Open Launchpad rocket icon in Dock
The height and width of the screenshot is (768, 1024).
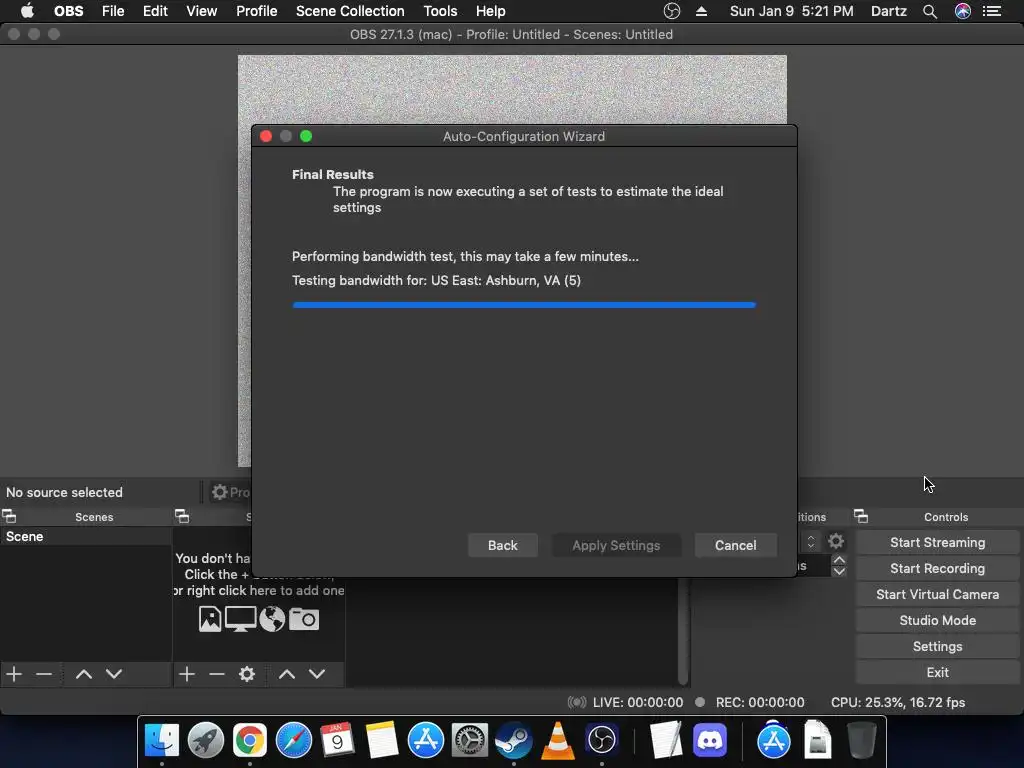click(x=206, y=740)
